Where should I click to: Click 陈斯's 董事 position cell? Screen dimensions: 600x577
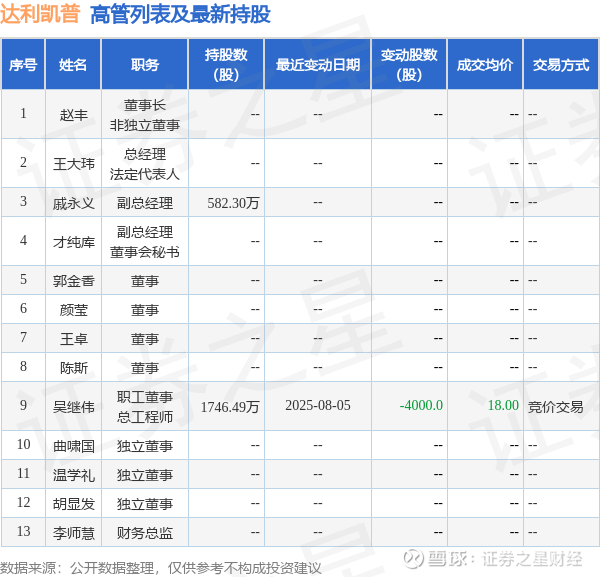click(145, 368)
